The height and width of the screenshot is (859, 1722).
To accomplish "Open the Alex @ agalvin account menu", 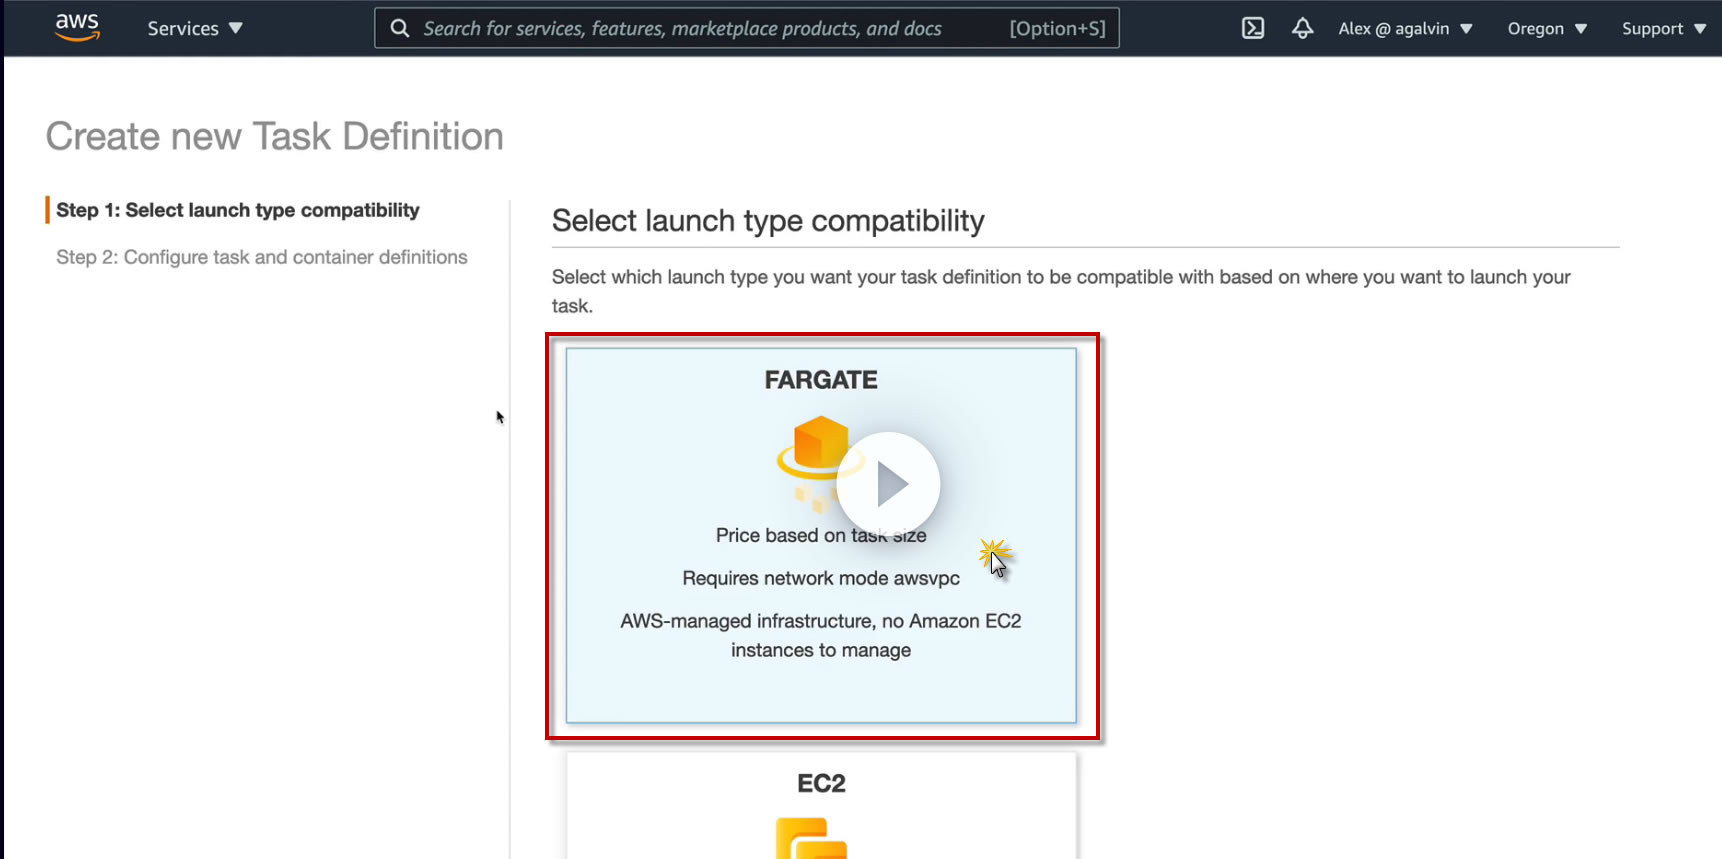I will tap(1405, 28).
